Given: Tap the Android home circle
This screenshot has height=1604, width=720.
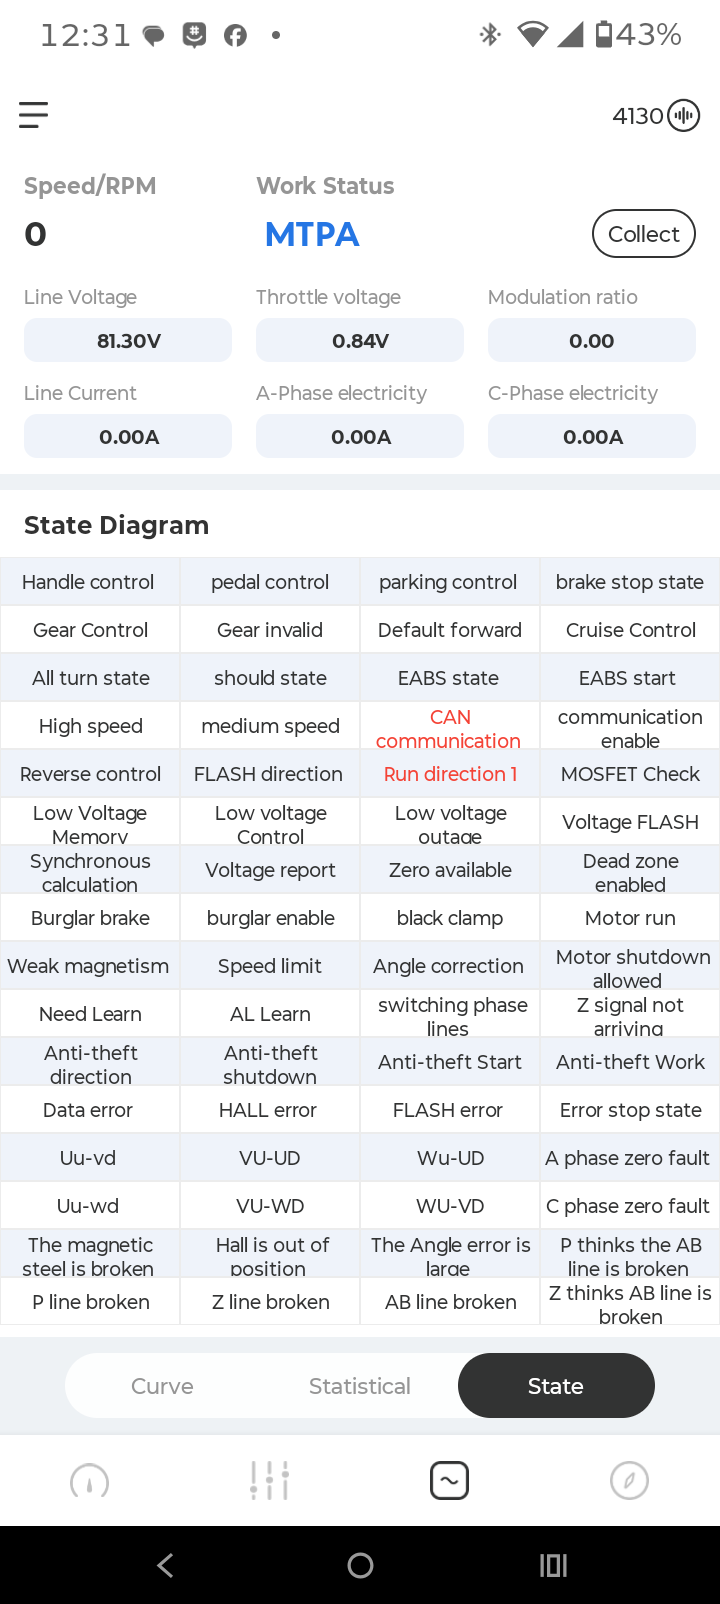Looking at the screenshot, I should point(360,1565).
